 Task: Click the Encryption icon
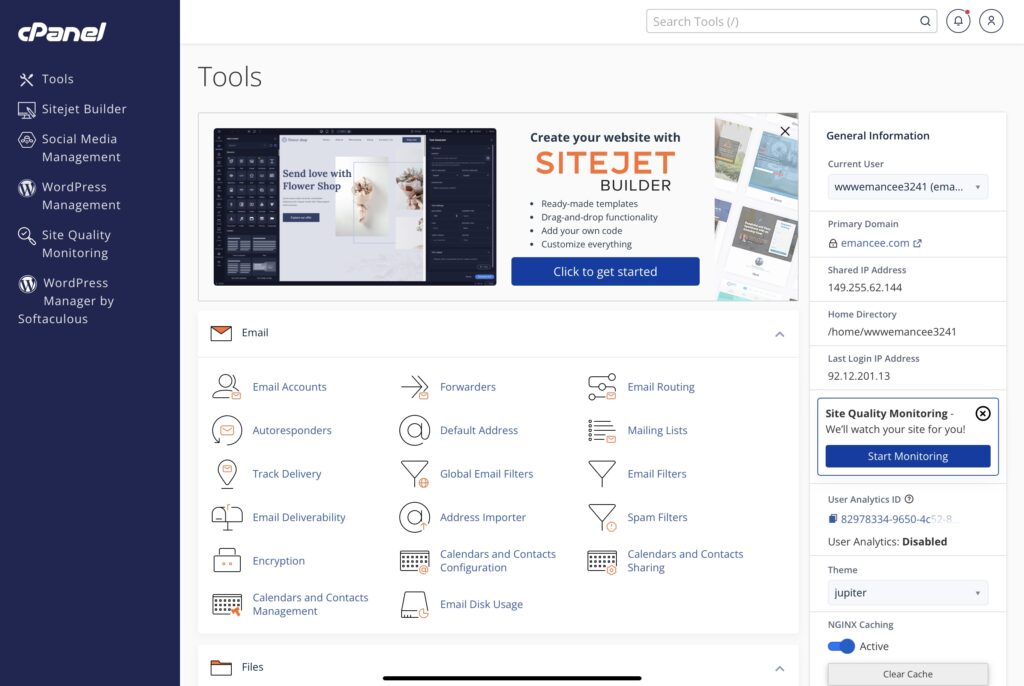pyautogui.click(x=227, y=561)
